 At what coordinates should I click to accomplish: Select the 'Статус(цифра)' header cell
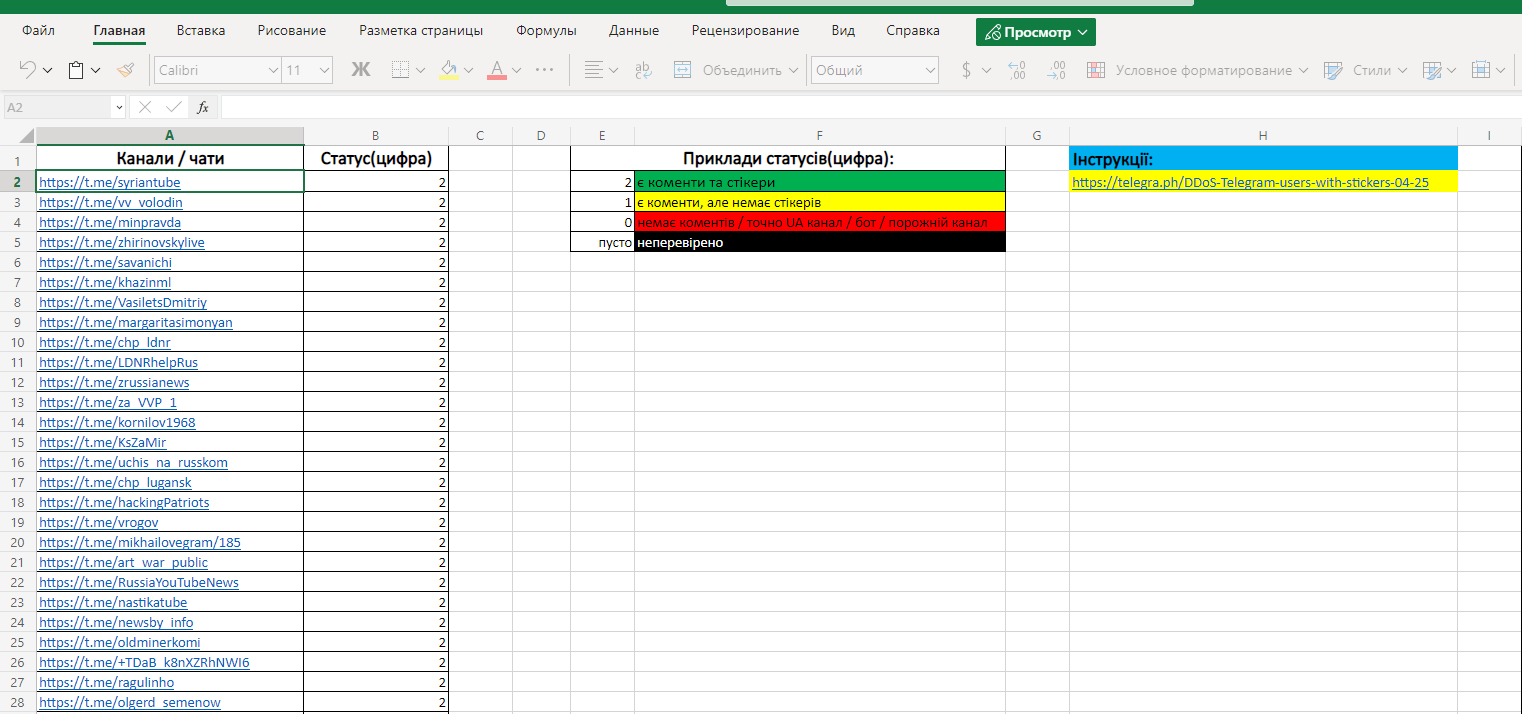click(376, 159)
